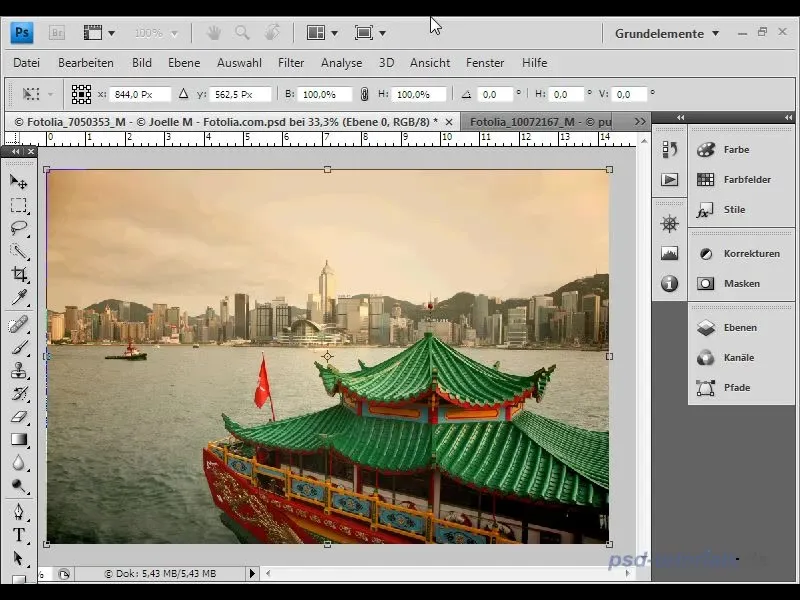Toggle relative positioning triangle for reference point
800x600 pixels.
tap(184, 94)
